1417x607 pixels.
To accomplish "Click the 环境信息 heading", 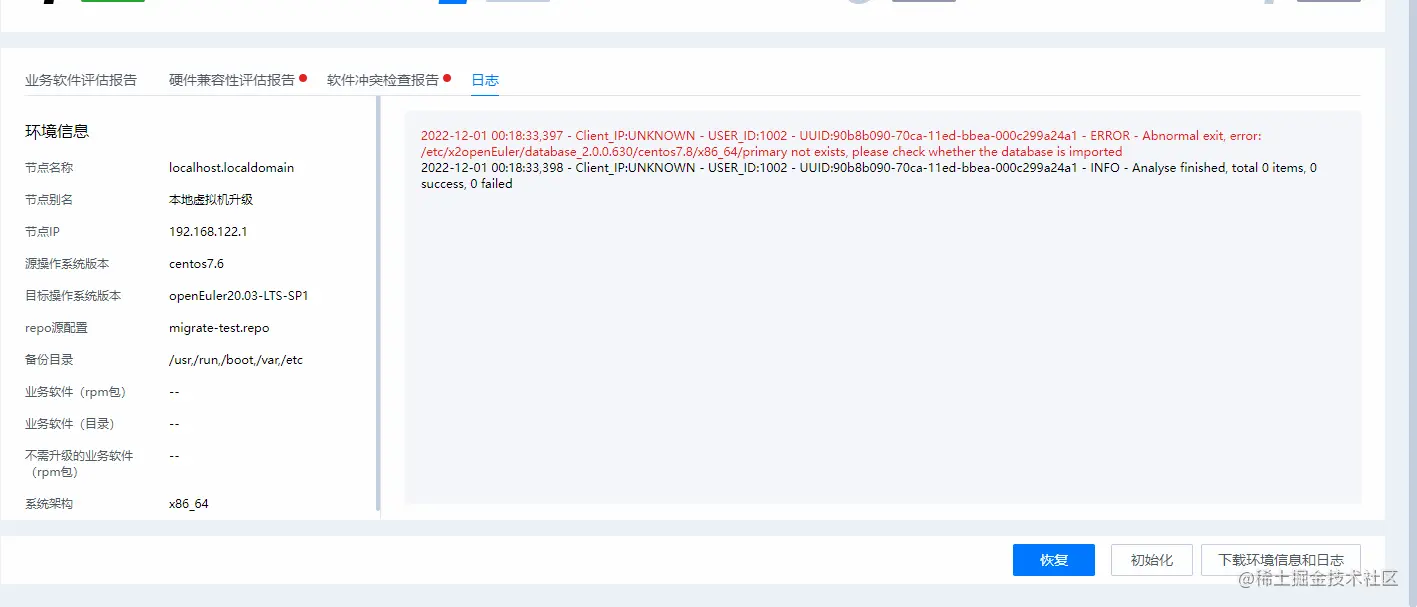I will [x=57, y=132].
